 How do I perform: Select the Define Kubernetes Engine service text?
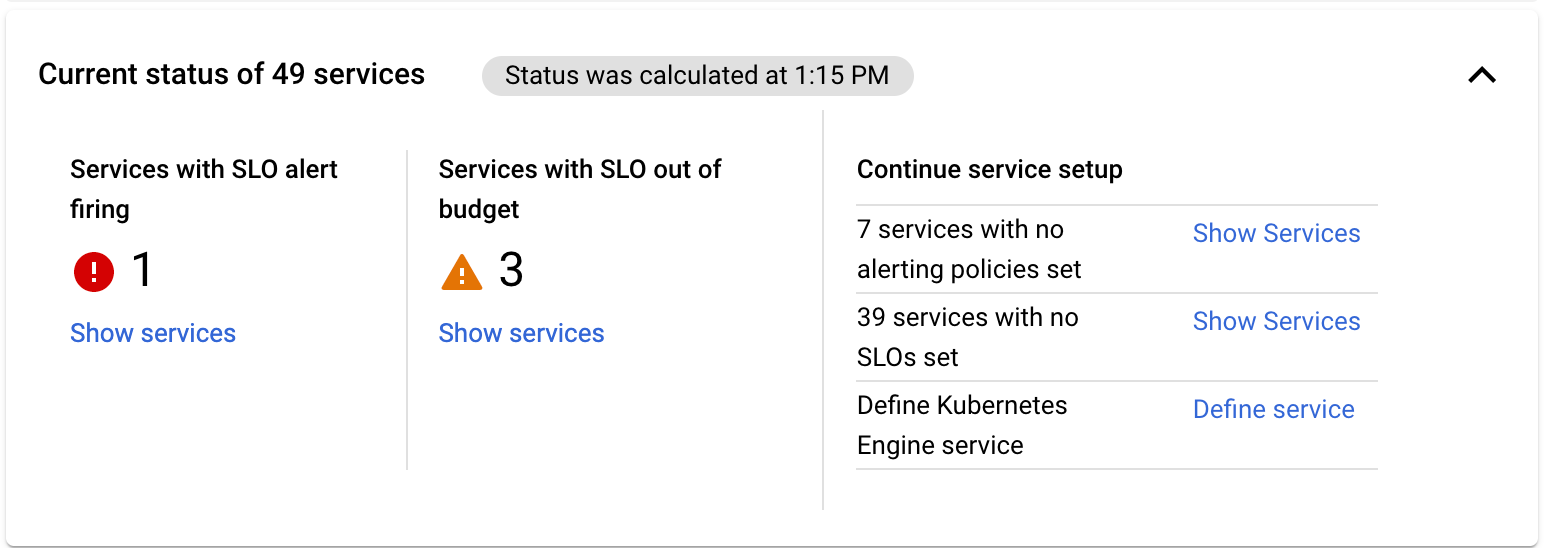pyautogui.click(x=961, y=425)
